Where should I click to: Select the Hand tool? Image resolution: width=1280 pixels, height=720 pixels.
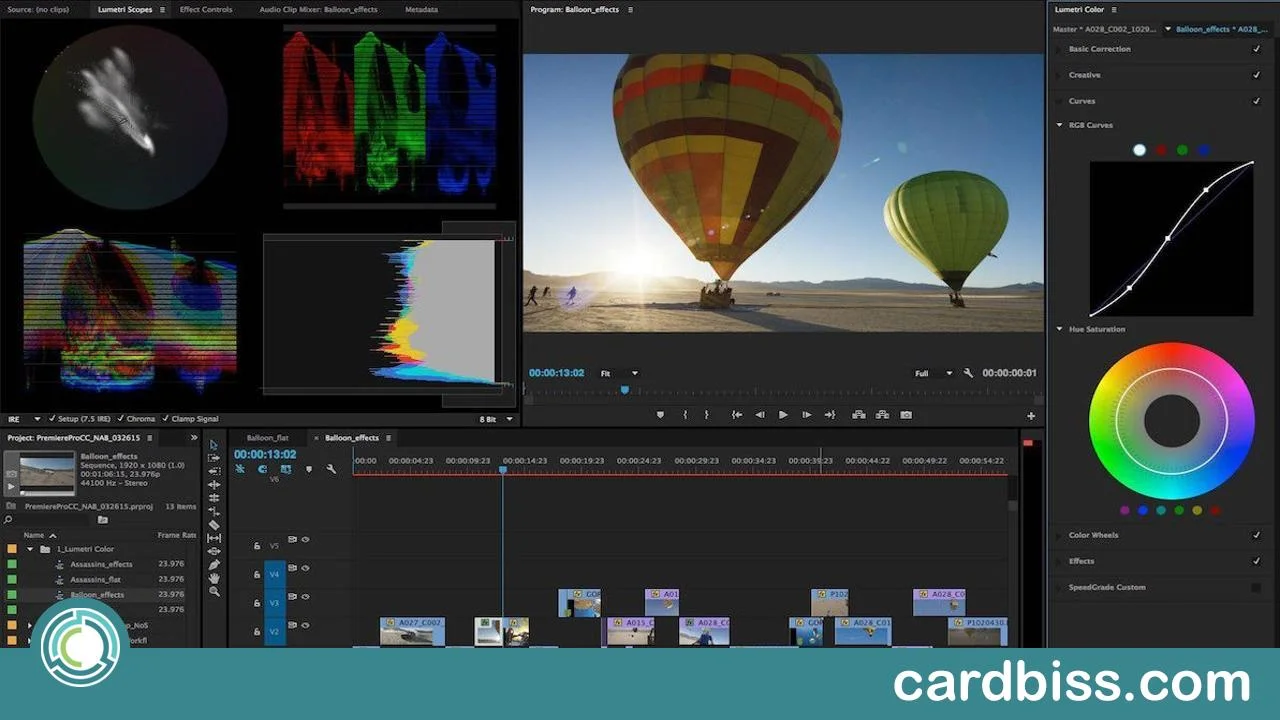coord(214,577)
